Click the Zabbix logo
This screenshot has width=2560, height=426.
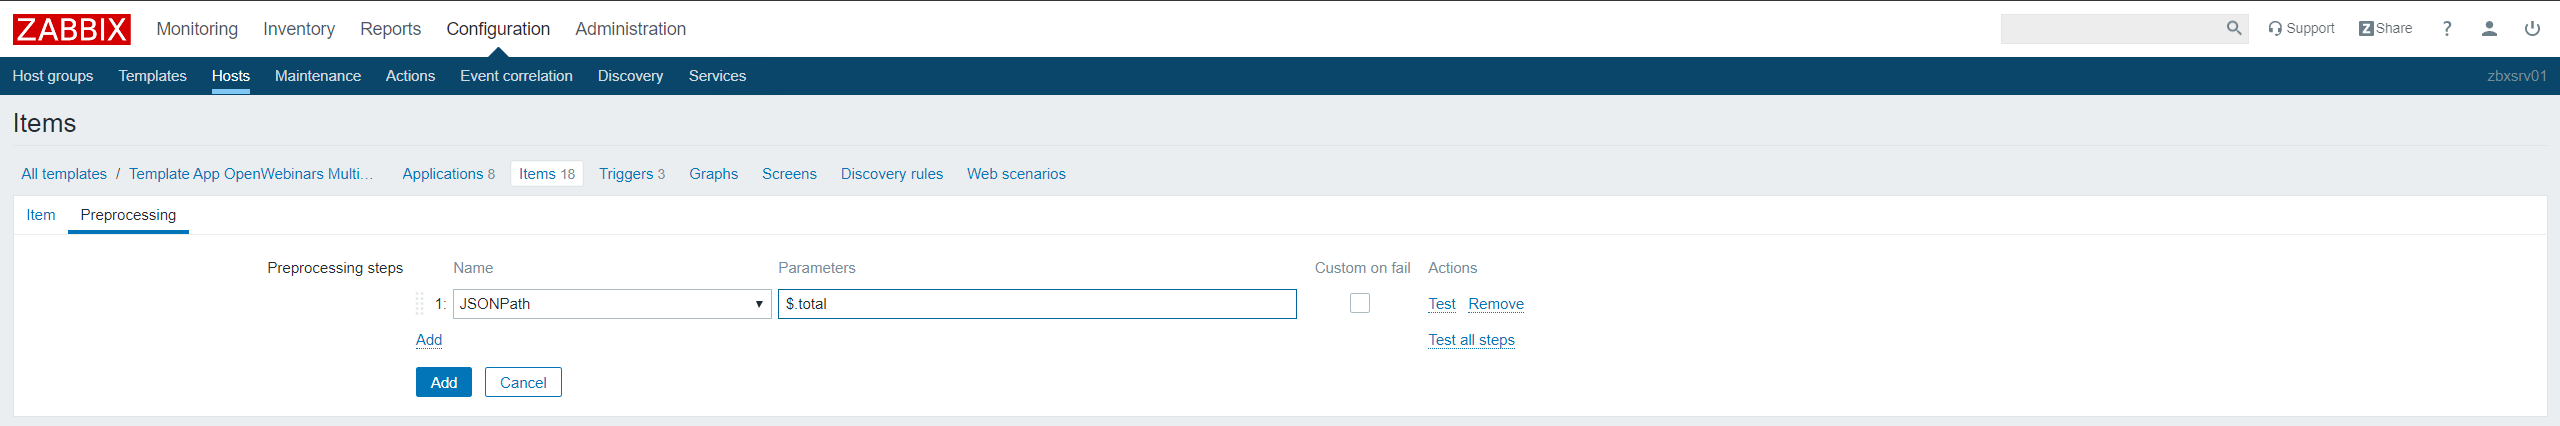click(x=71, y=29)
